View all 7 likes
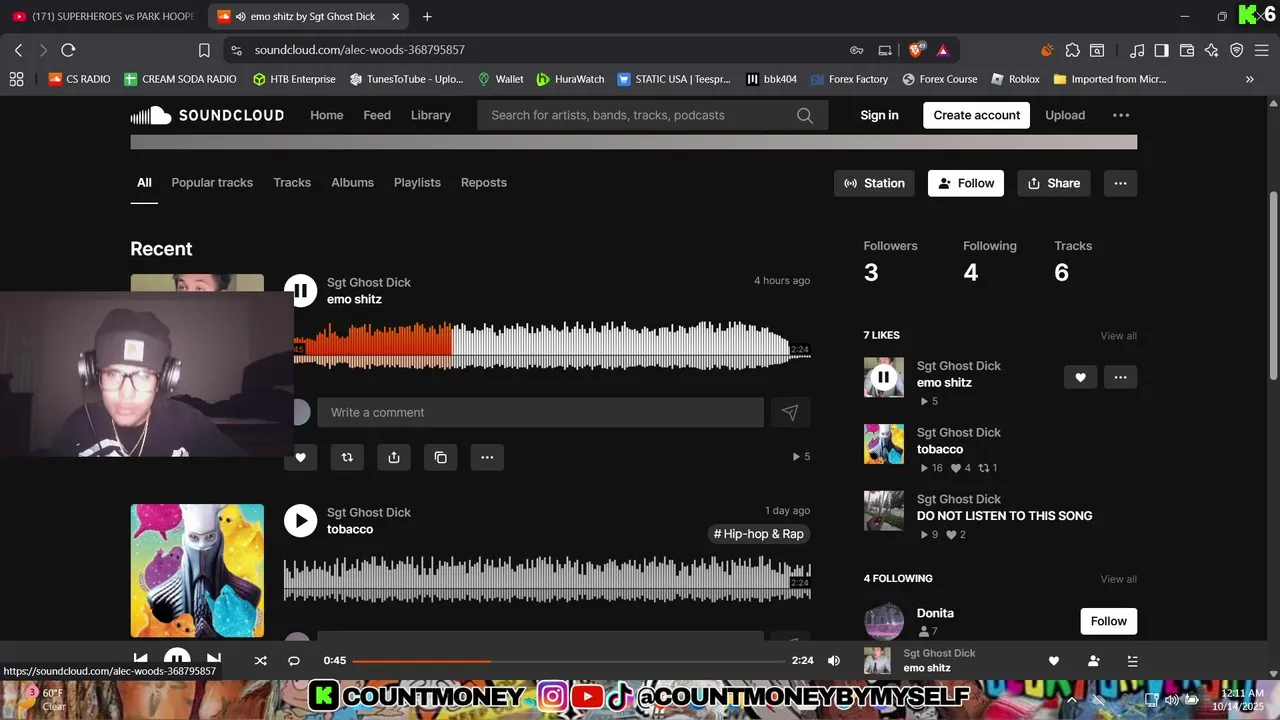The height and width of the screenshot is (720, 1280). click(1118, 336)
